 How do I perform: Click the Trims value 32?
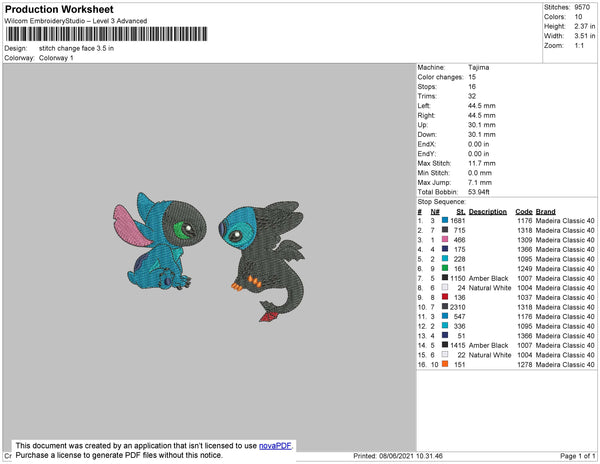[x=472, y=96]
